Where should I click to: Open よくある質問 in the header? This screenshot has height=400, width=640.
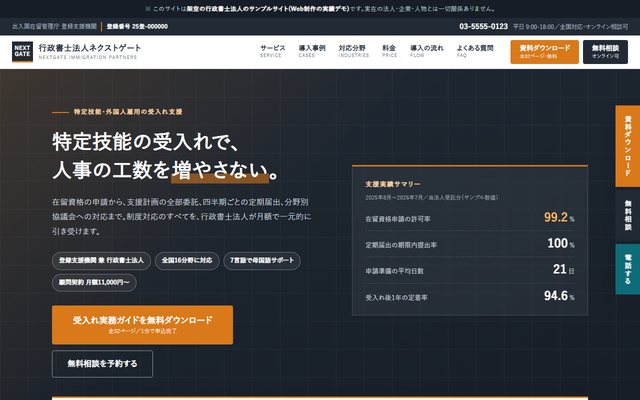pos(475,51)
